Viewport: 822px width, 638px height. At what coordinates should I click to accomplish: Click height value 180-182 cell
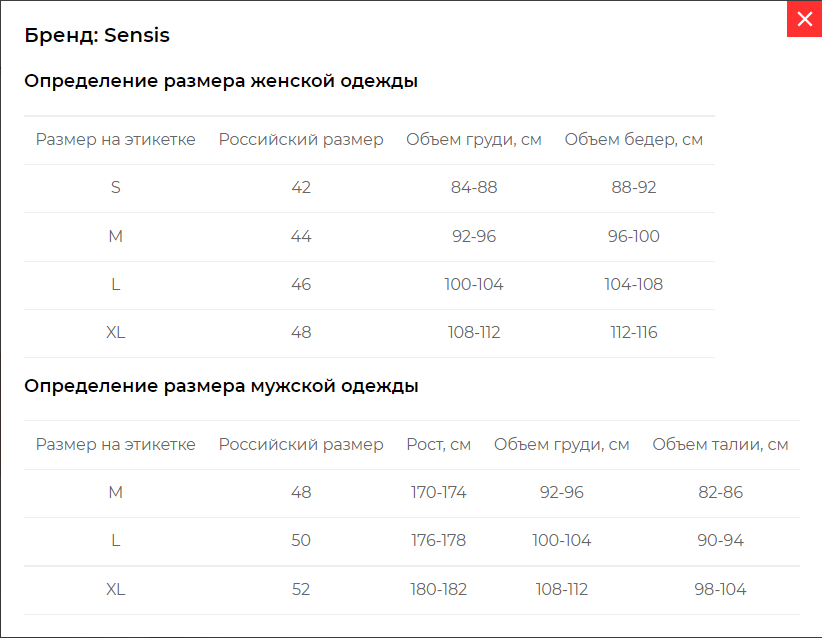(438, 589)
